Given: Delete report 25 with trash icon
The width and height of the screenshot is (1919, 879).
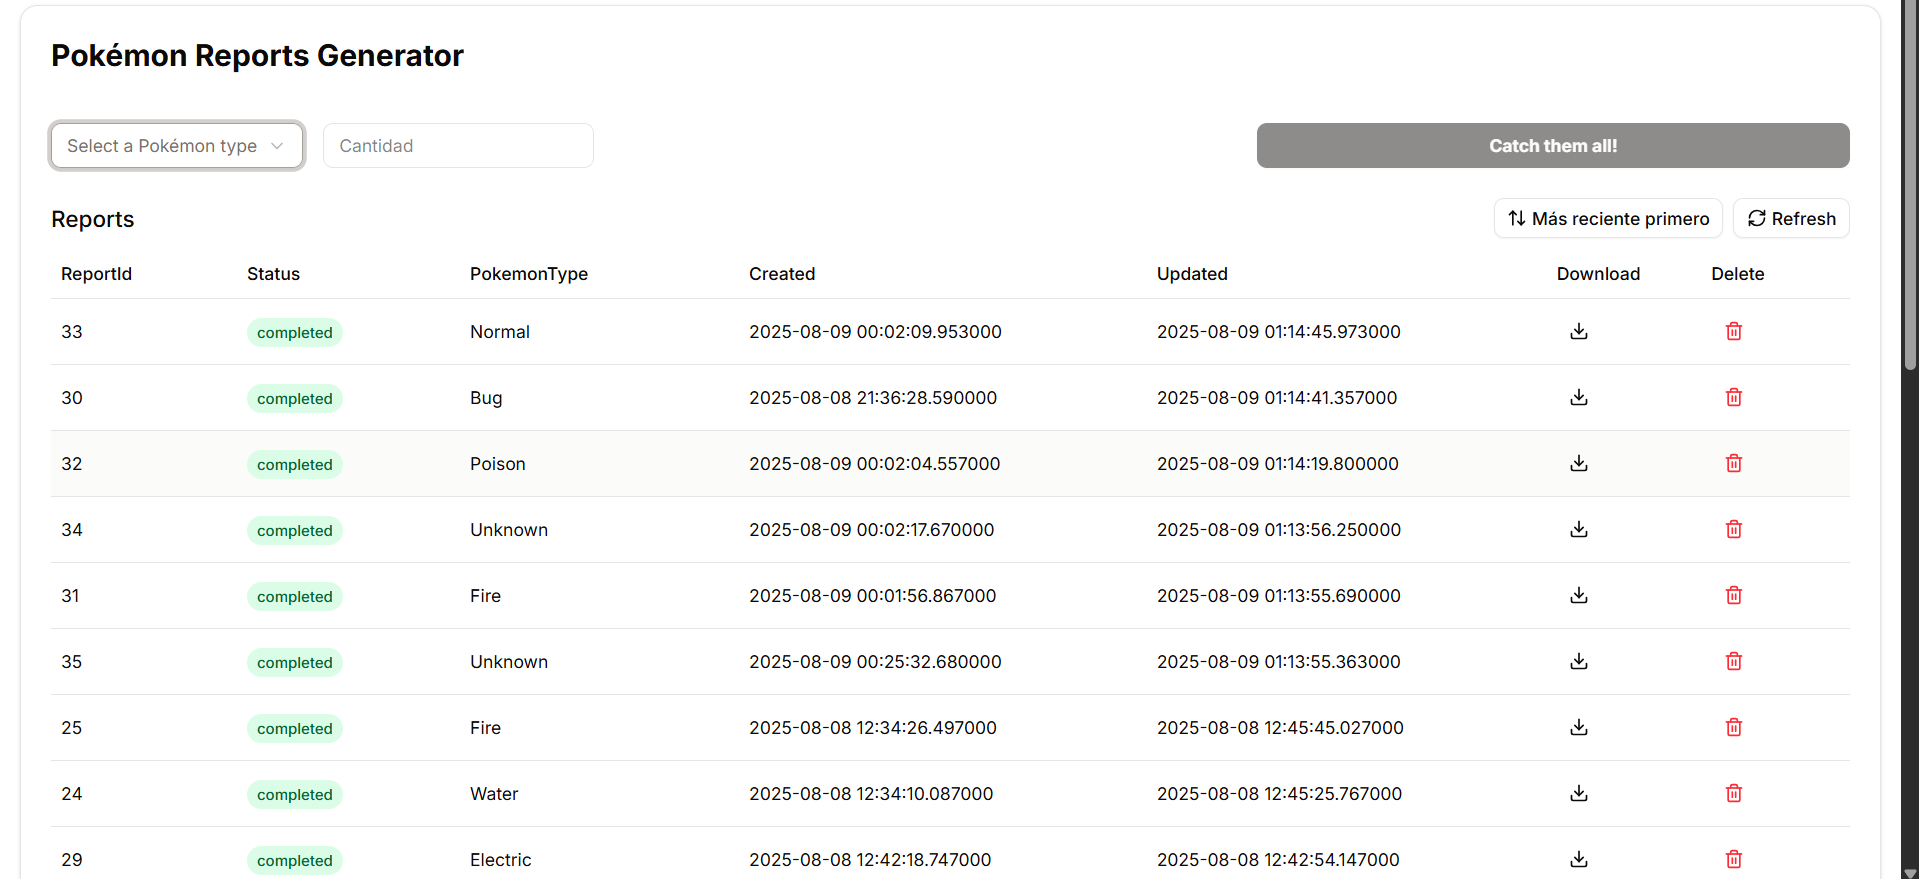Looking at the screenshot, I should [1734, 727].
